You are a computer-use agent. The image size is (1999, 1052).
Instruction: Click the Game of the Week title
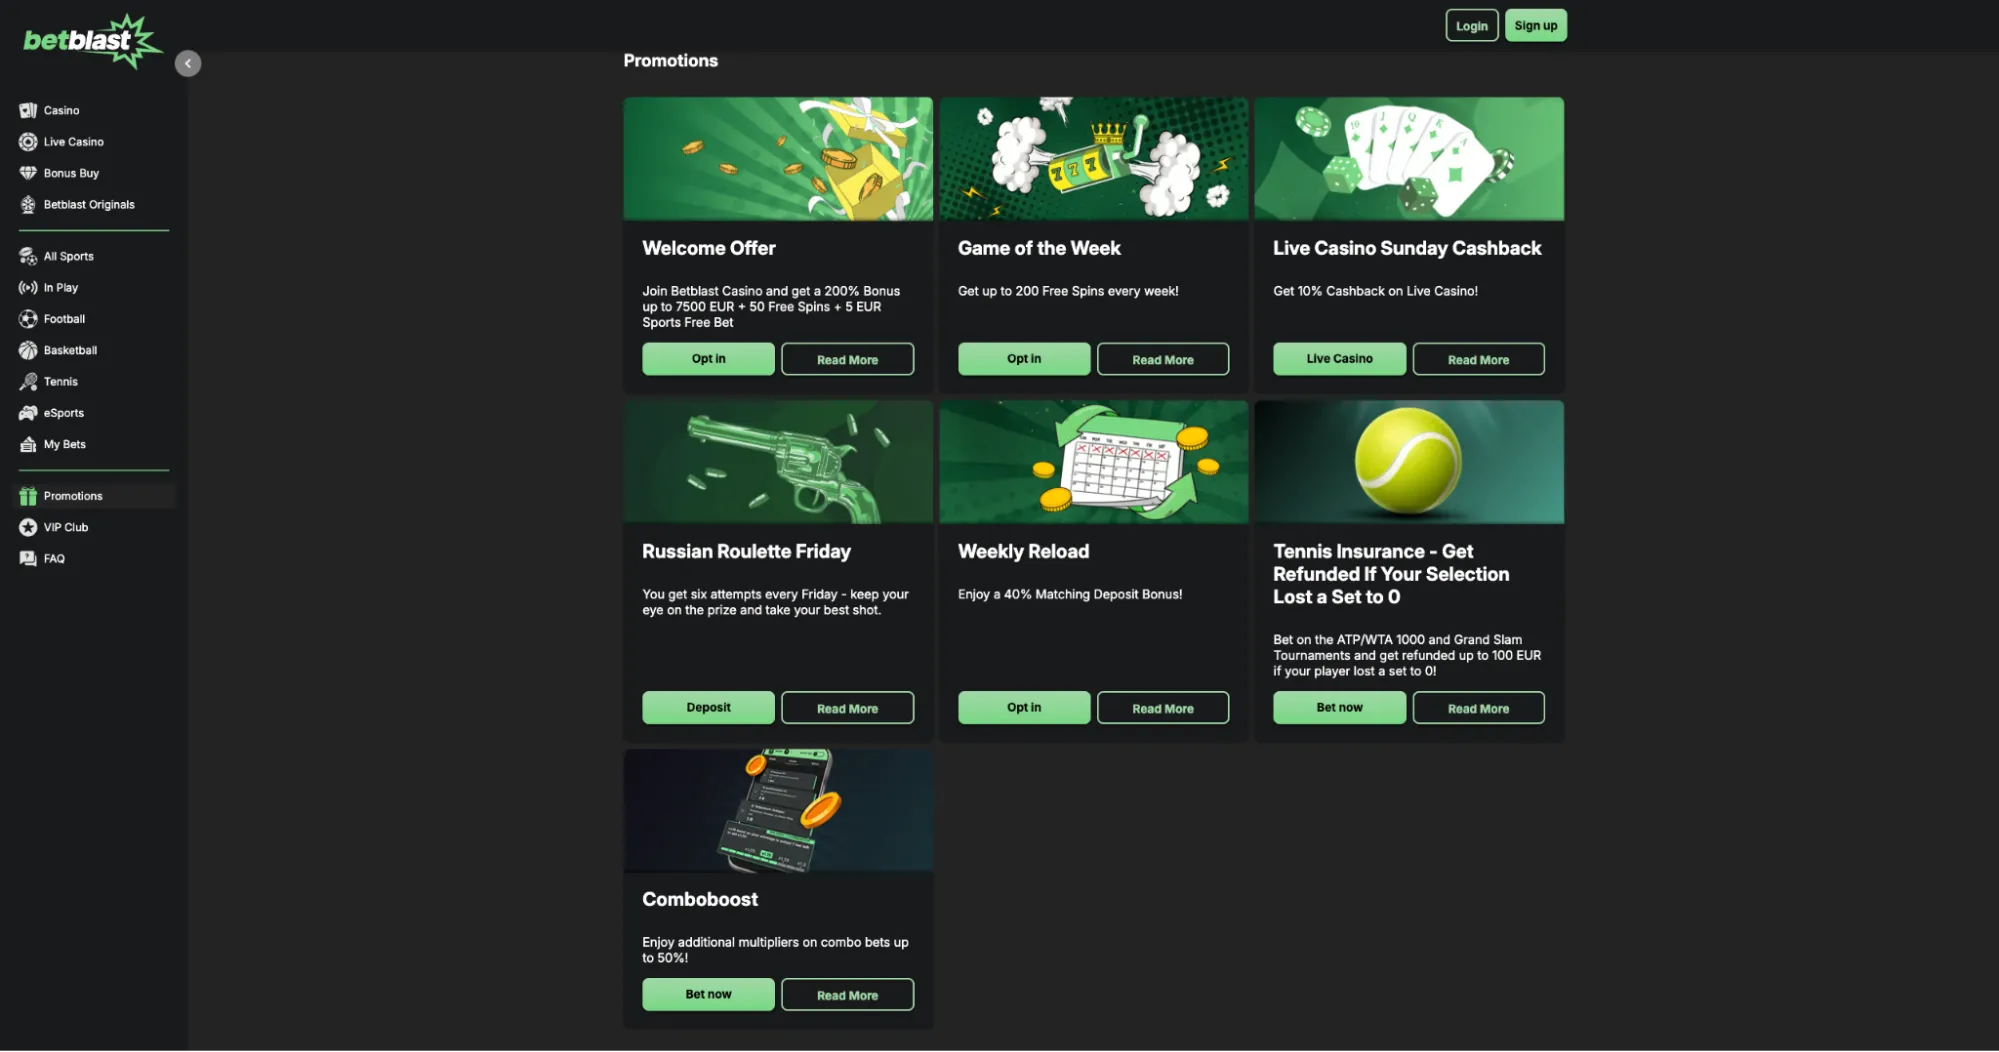pos(1039,248)
